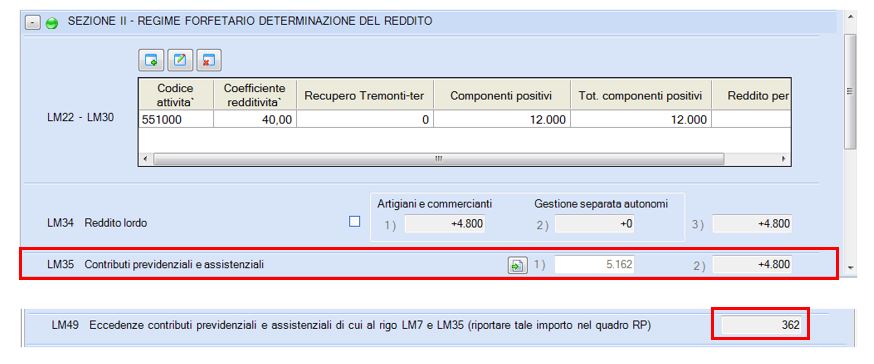Screen dimensions: 874x364
Task: Click LM35 field 2 showing +4.800
Action: click(x=752, y=265)
